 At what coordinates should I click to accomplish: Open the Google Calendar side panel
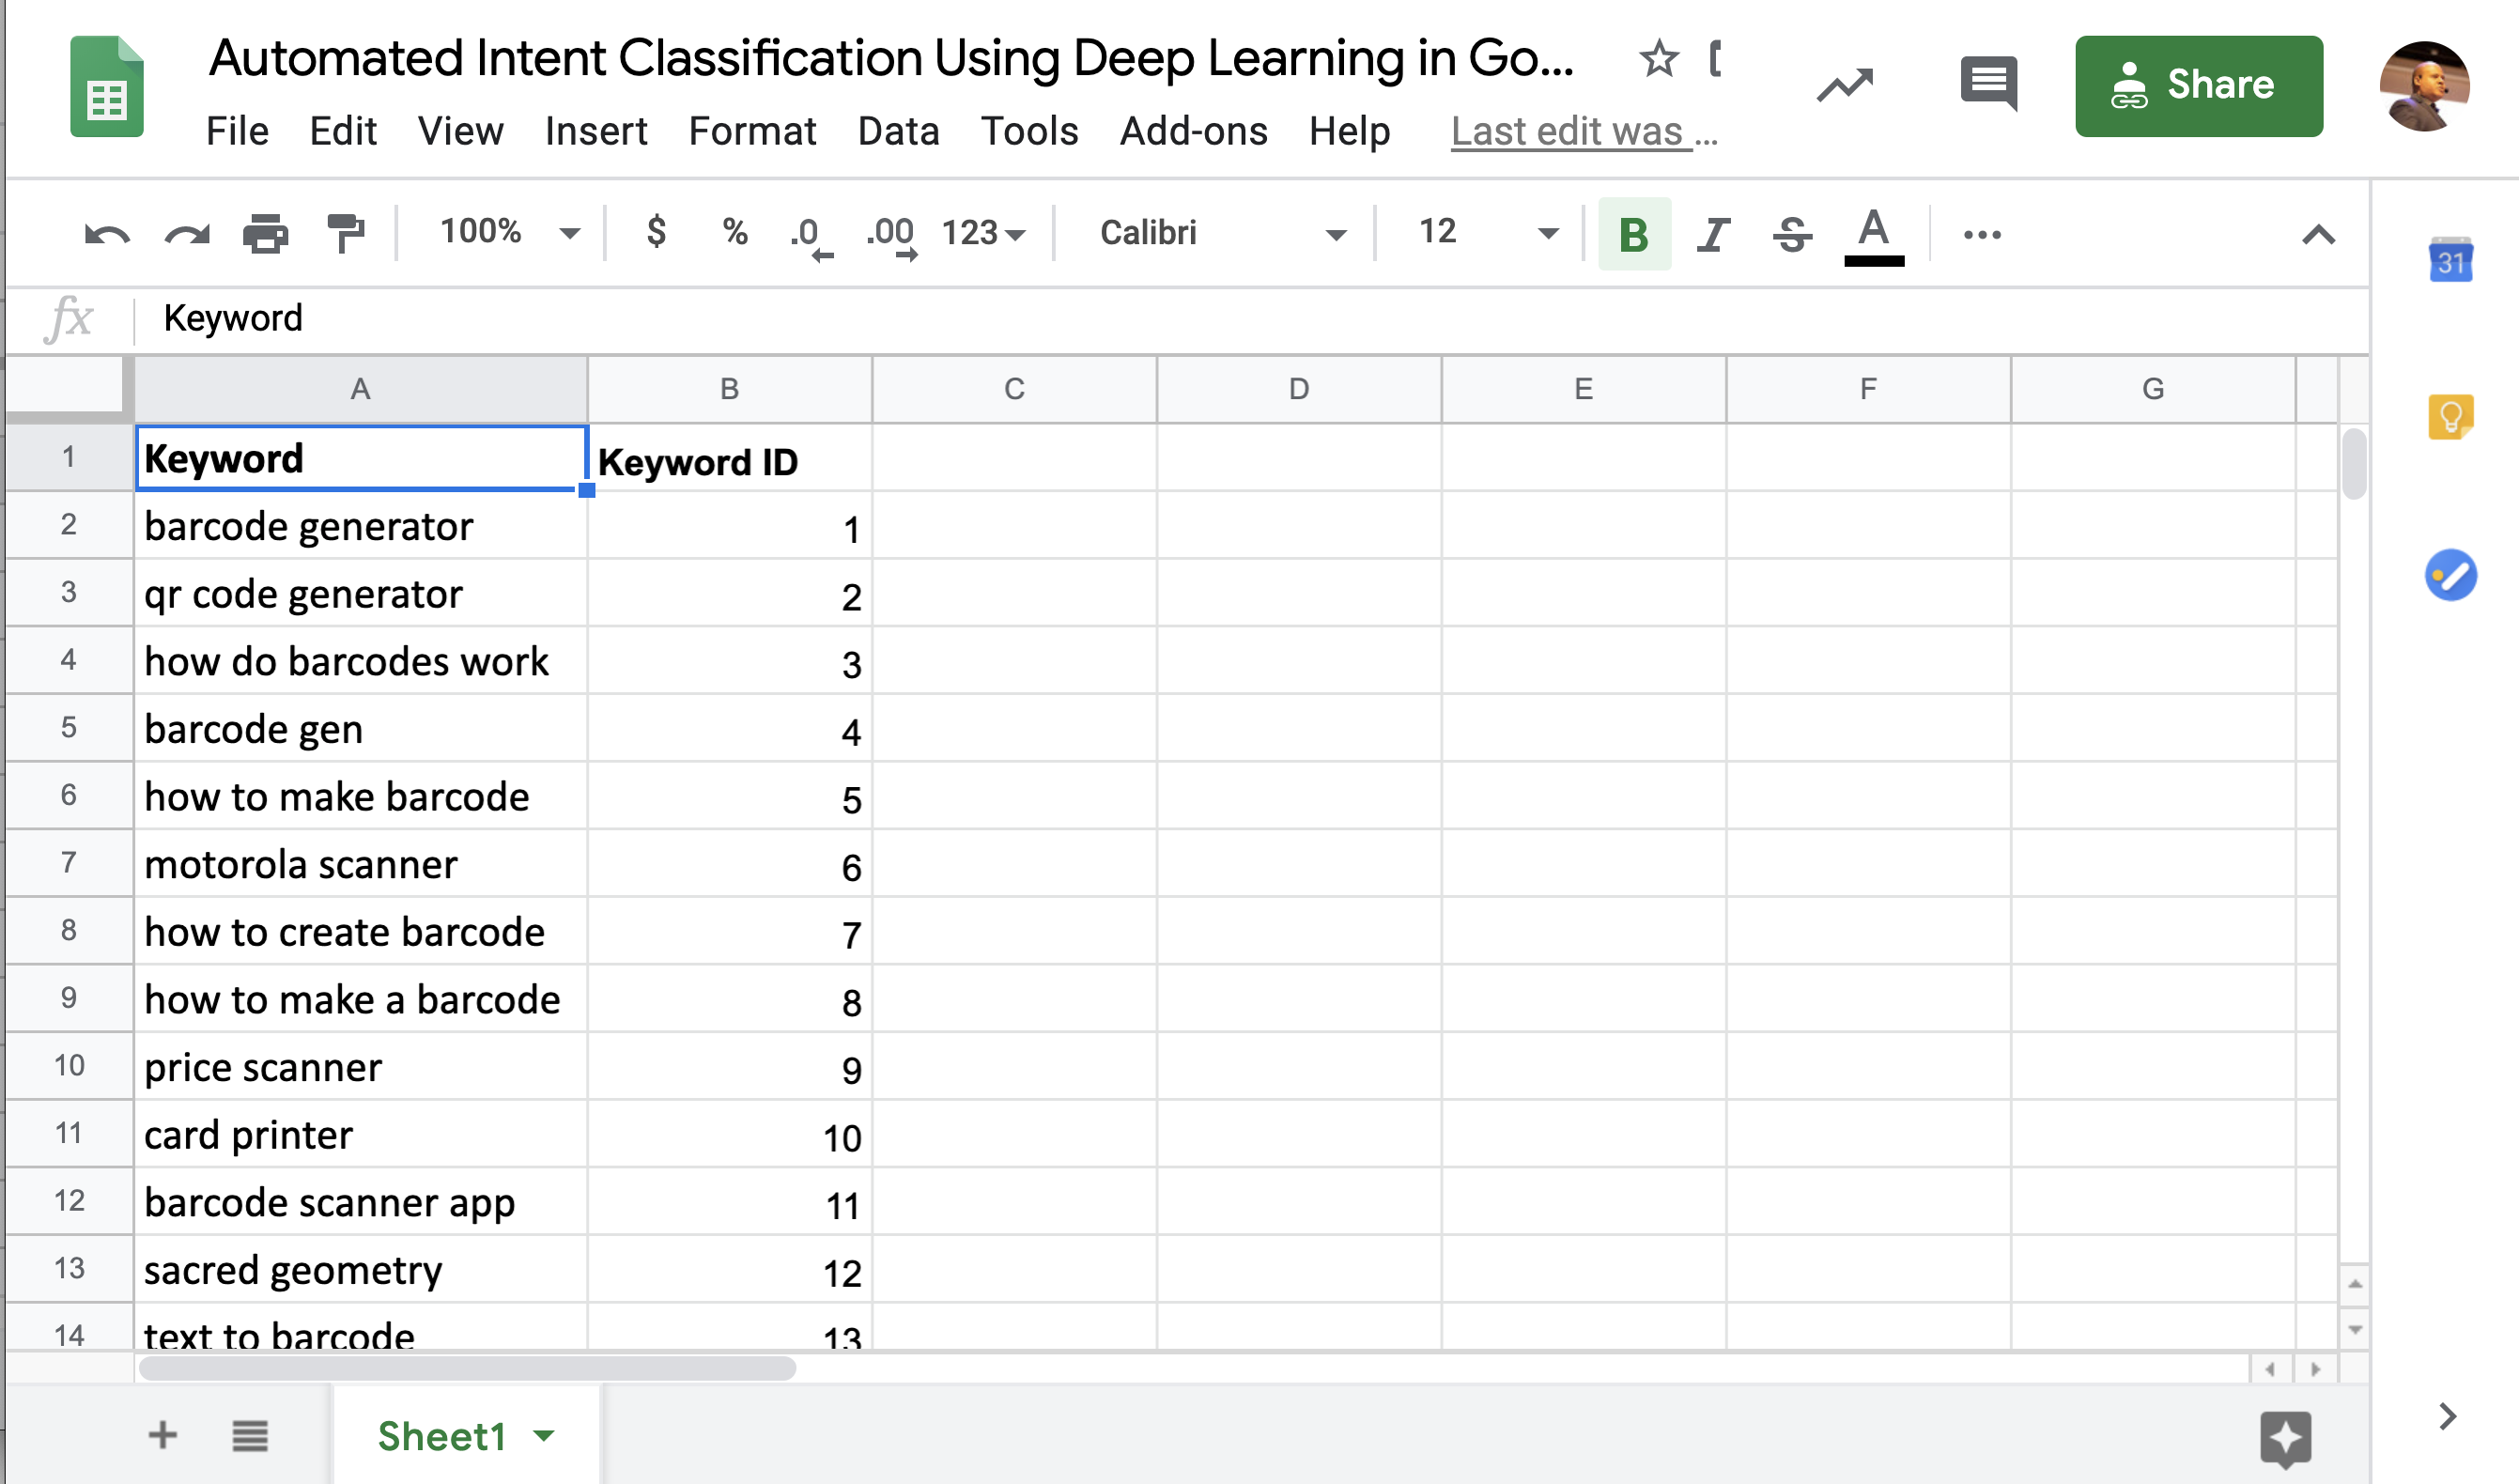coord(2450,262)
